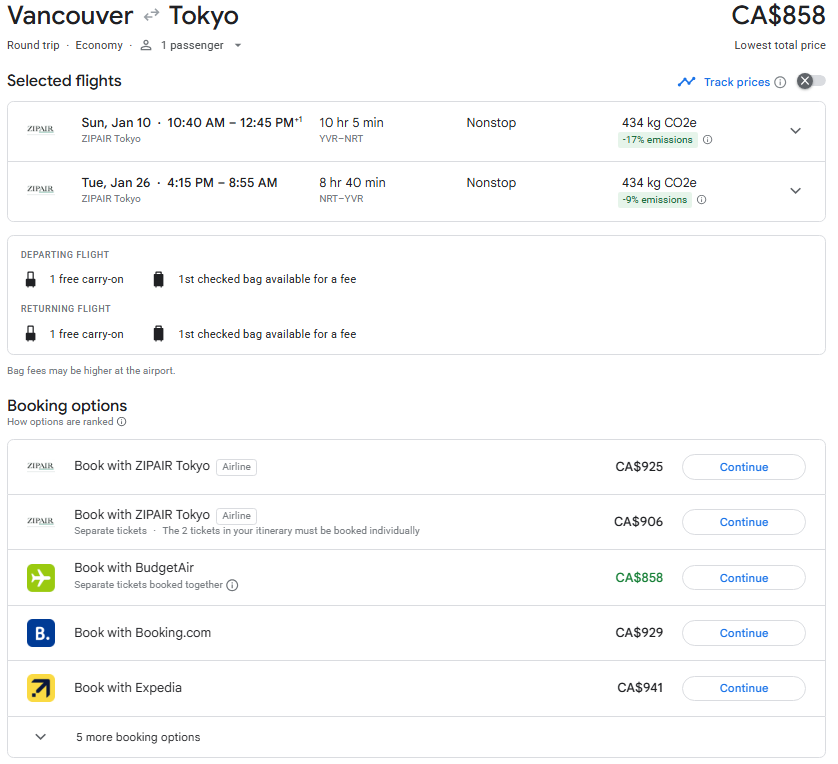Click the CA$858 lowest total price heading

coord(778,15)
